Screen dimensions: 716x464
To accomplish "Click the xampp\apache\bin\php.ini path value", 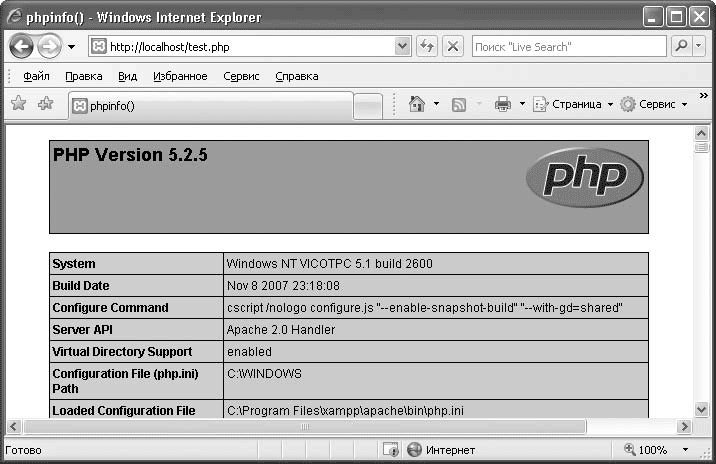I will 345,411.
